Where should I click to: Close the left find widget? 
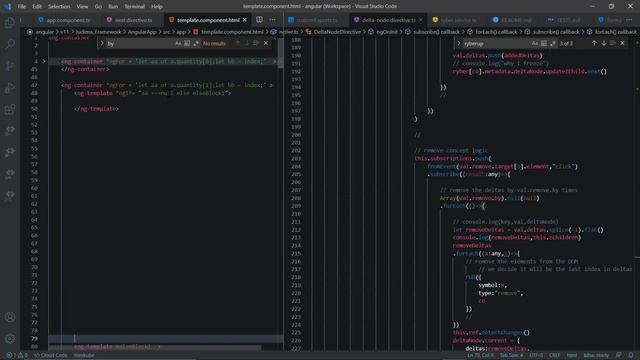pos(266,43)
